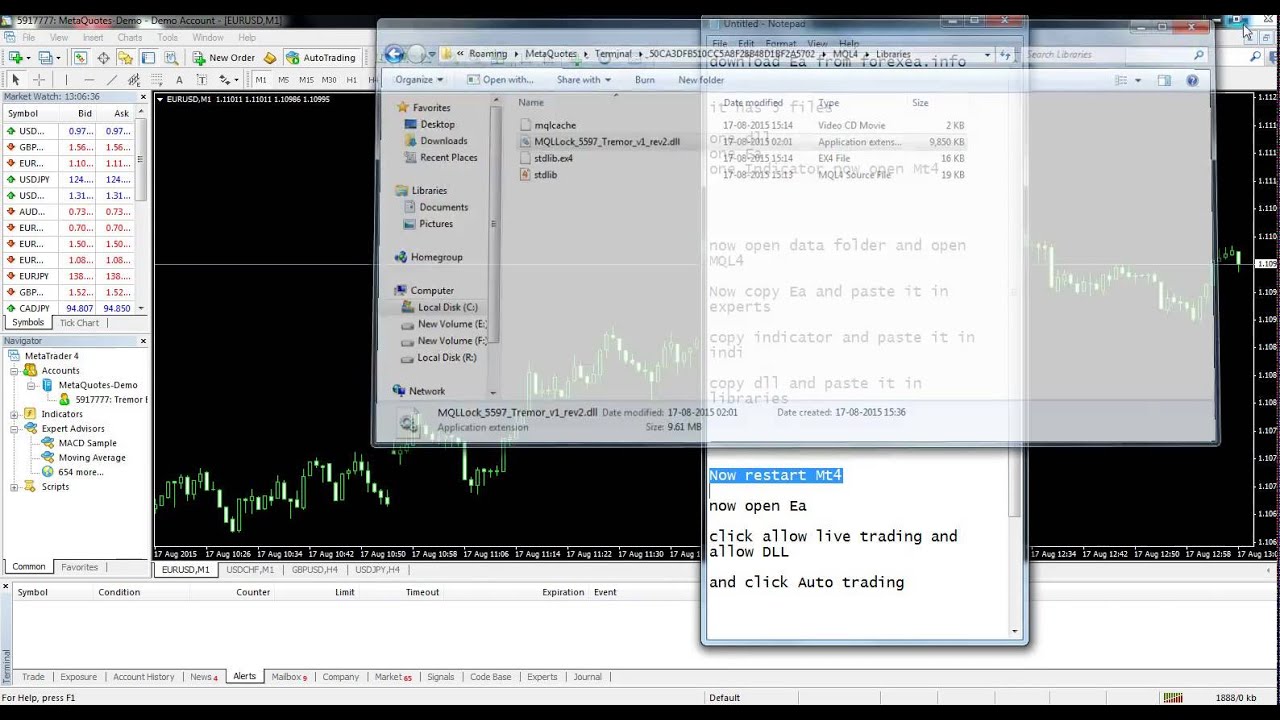1280x720 pixels.
Task: Switch to the Journal terminal tab
Action: pos(587,677)
